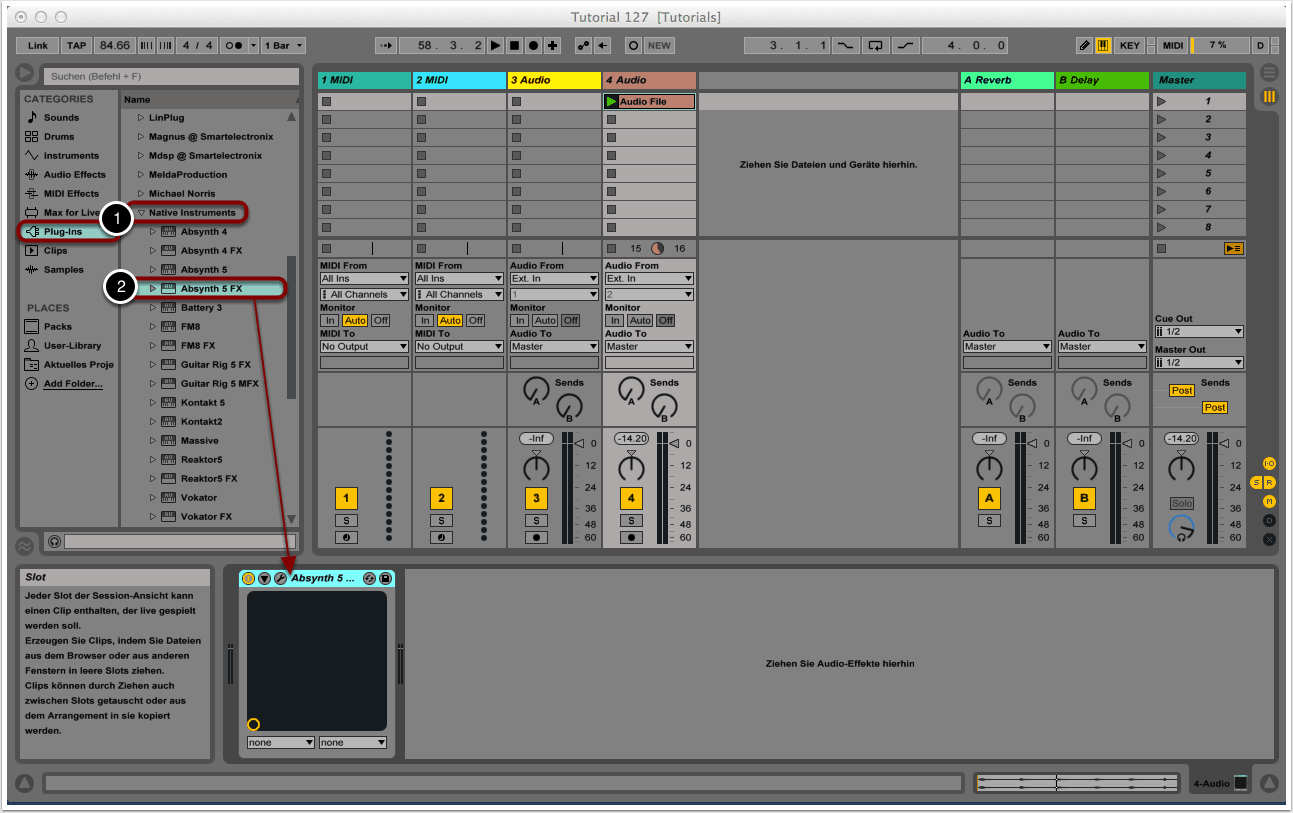The image size is (1293, 813).
Task: Click the TAP tempo button
Action: pos(76,46)
